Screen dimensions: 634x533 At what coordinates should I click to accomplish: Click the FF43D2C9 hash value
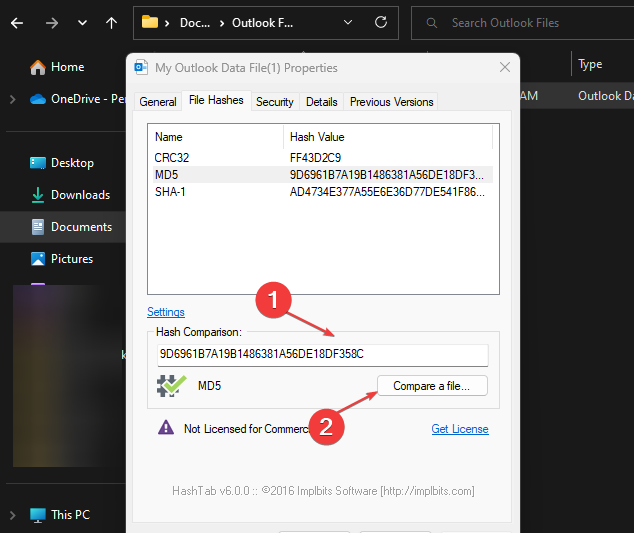coord(315,157)
